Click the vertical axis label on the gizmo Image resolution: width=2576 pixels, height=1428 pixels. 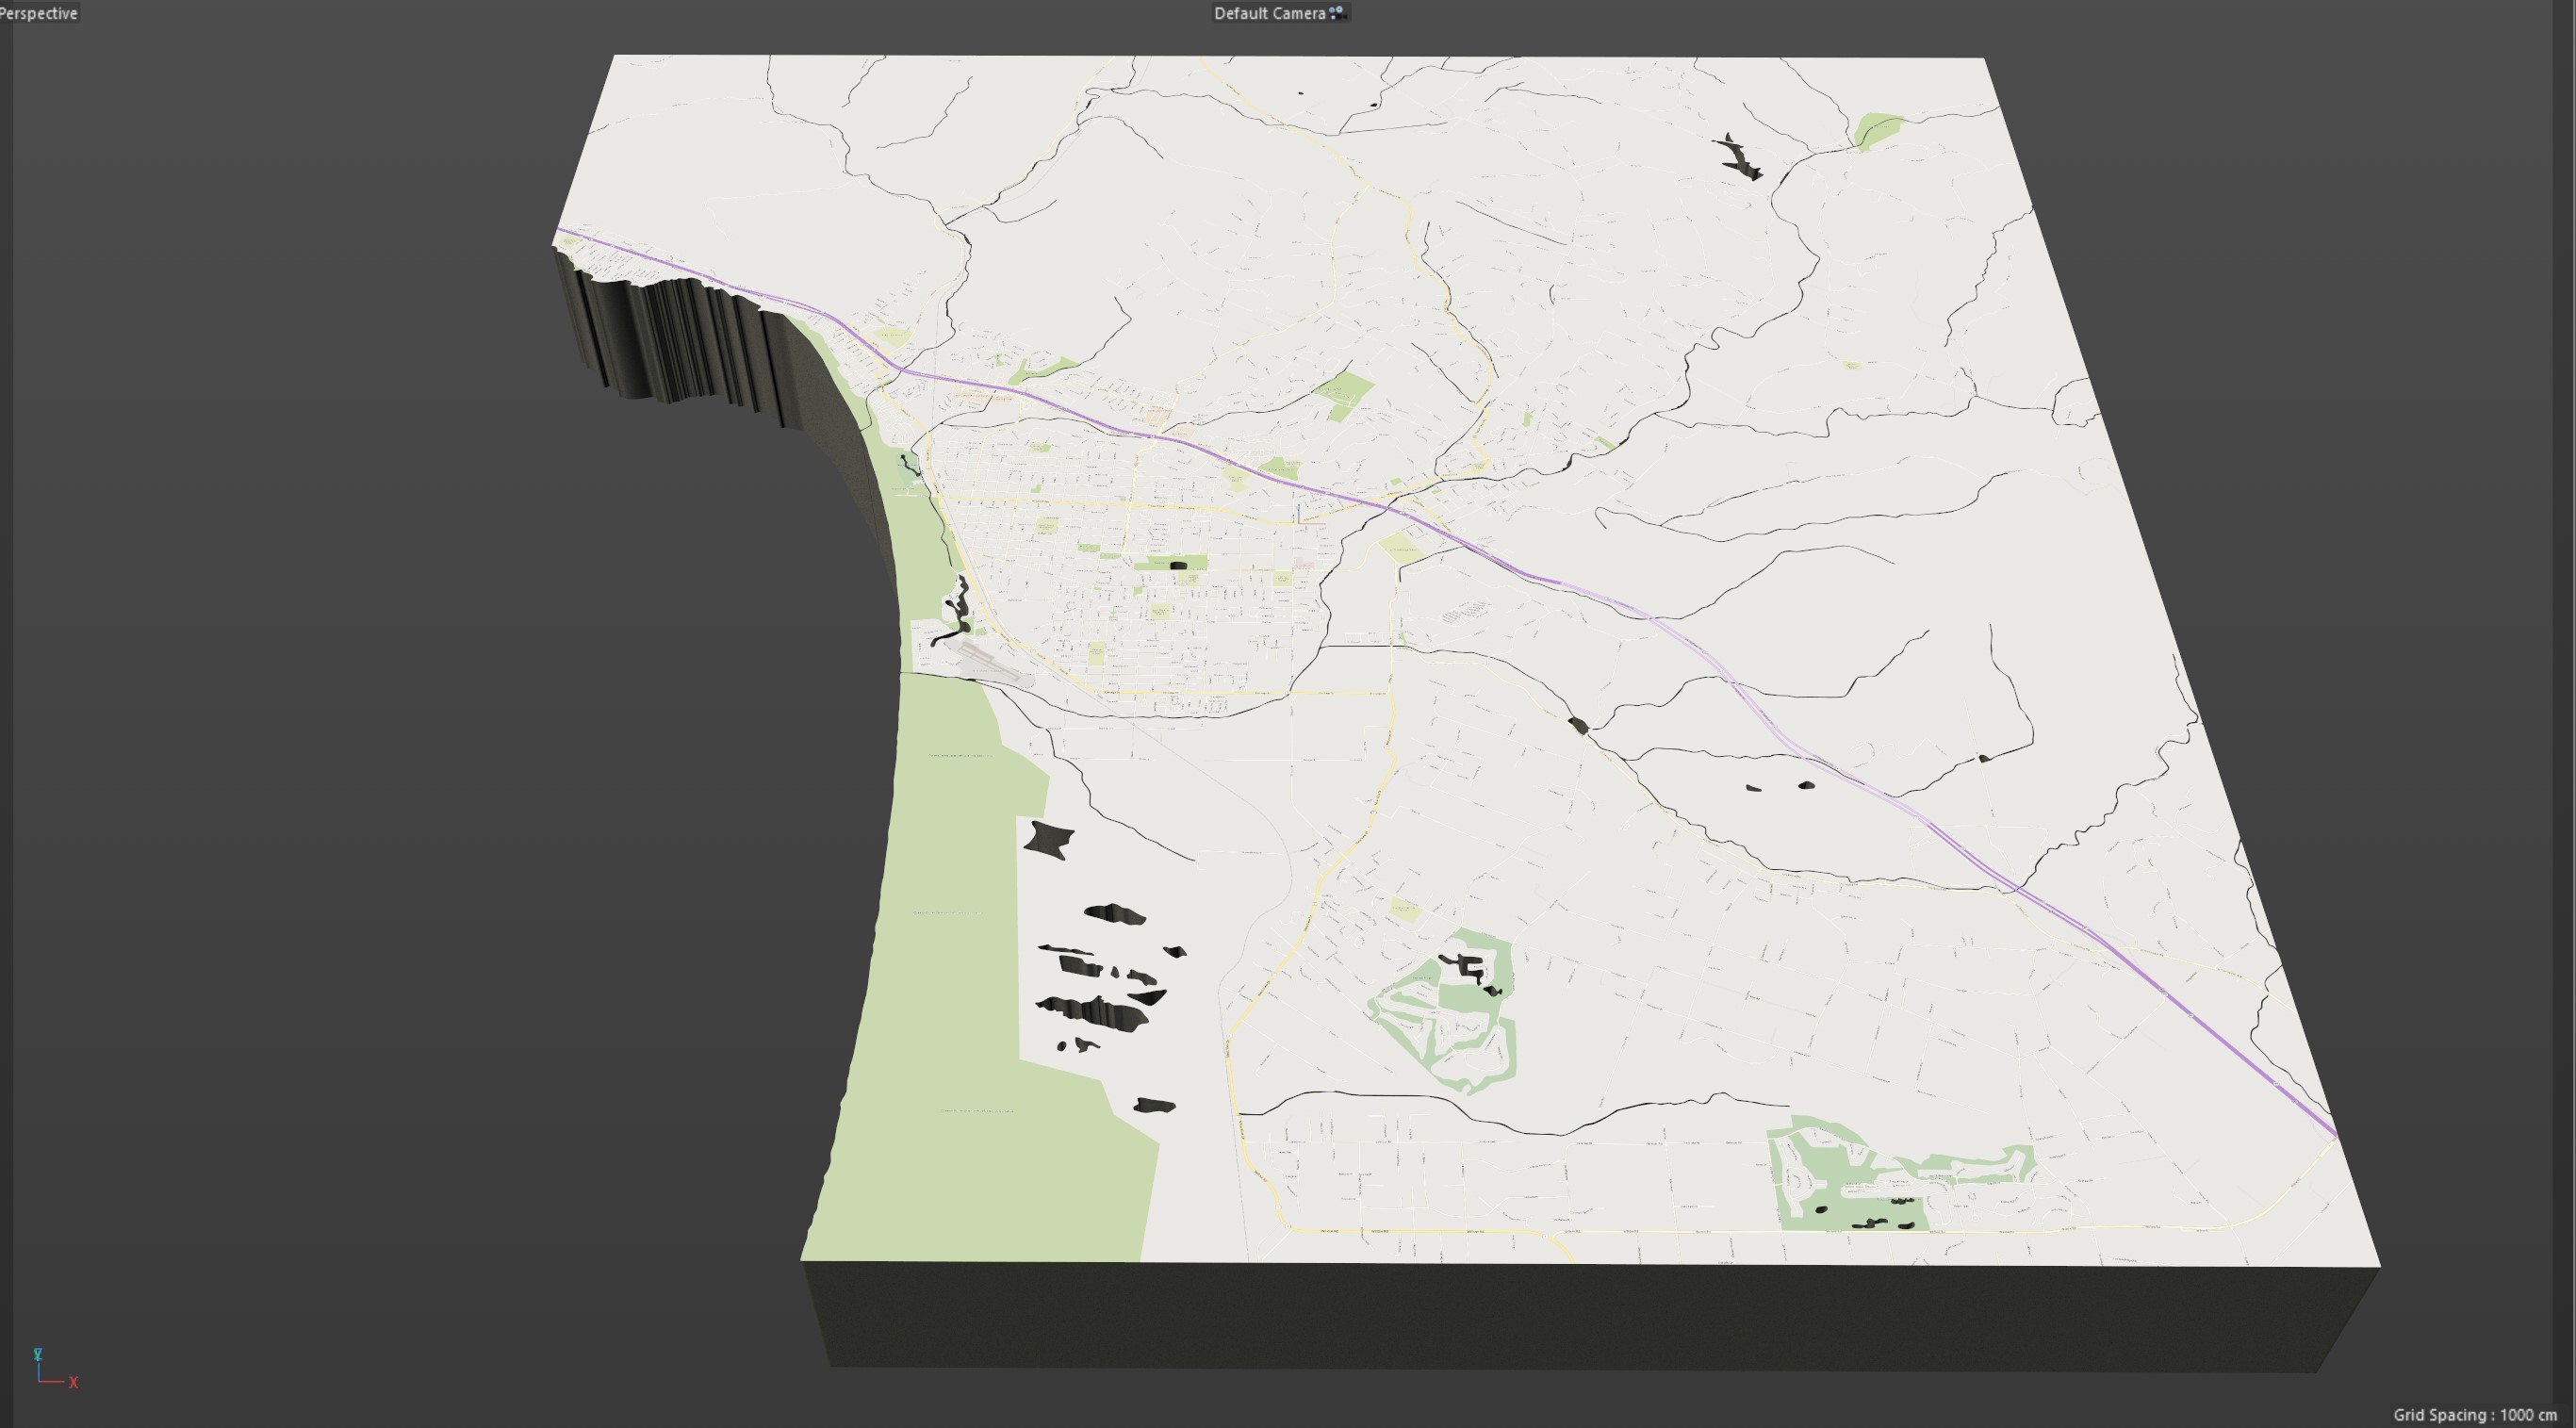click(x=38, y=1354)
